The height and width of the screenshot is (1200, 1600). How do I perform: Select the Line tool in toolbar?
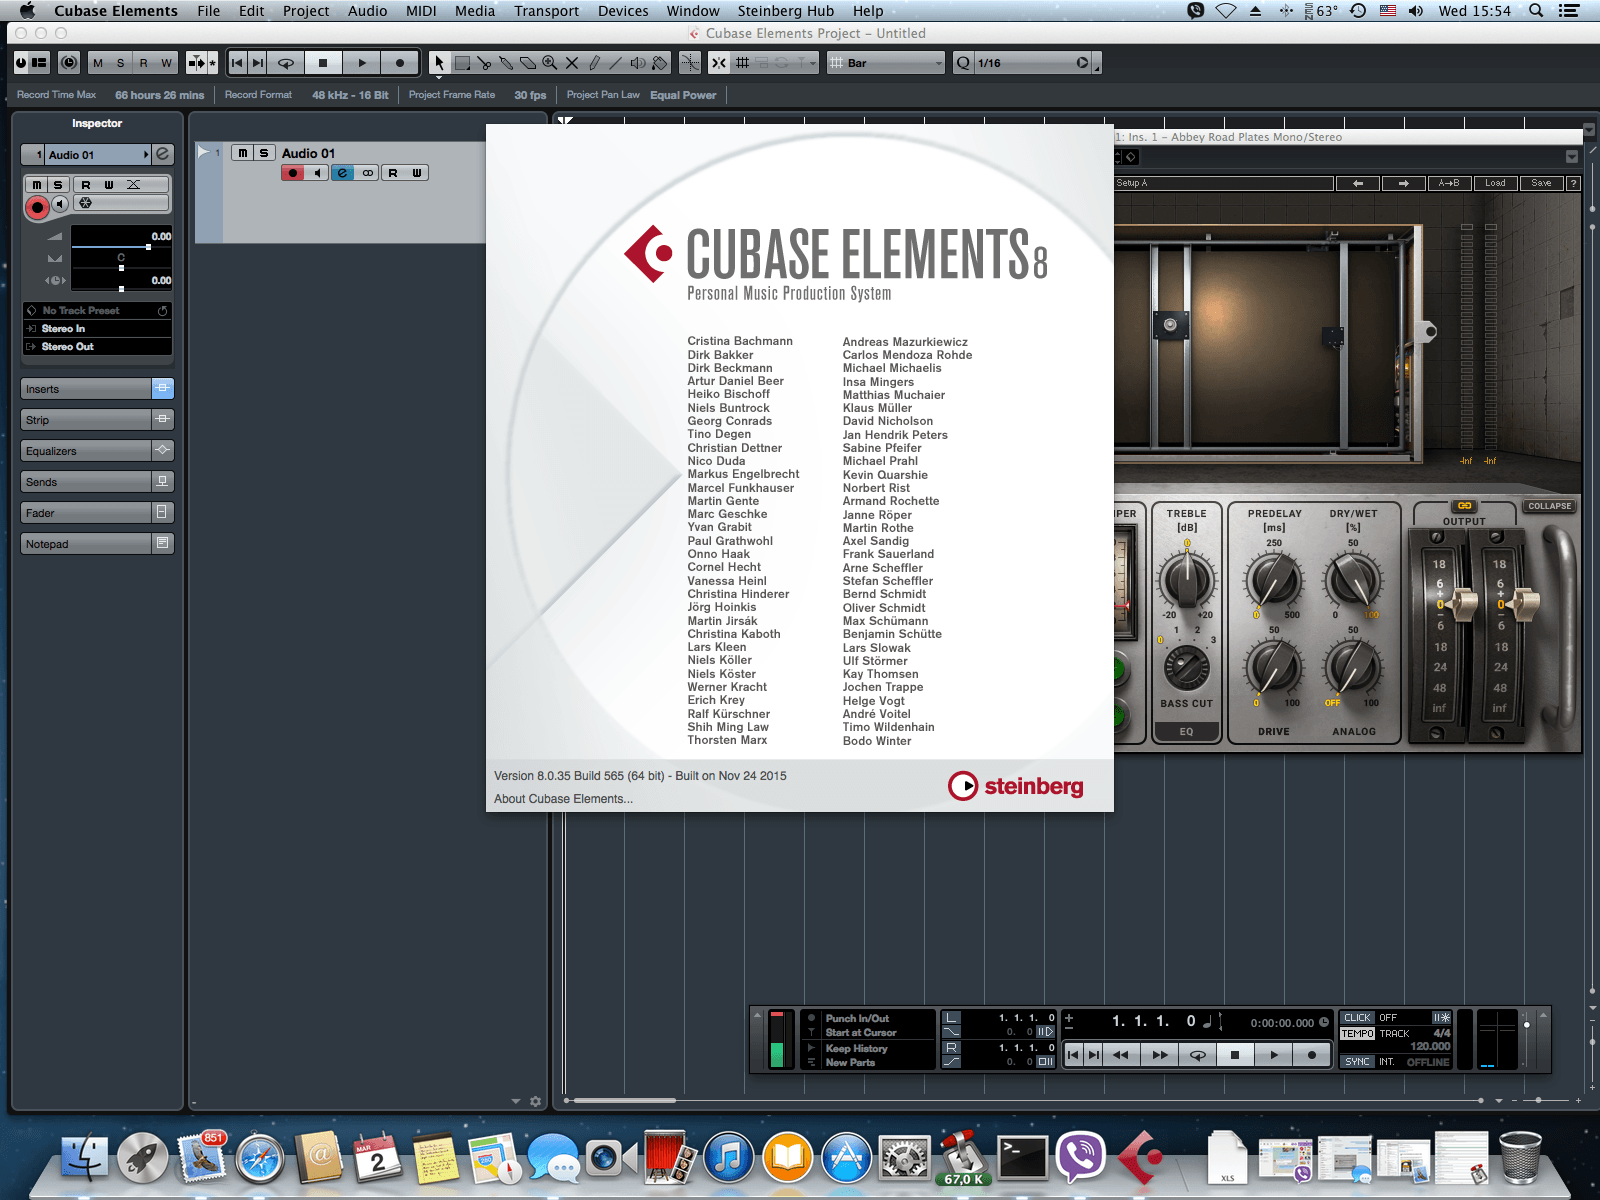coord(616,63)
